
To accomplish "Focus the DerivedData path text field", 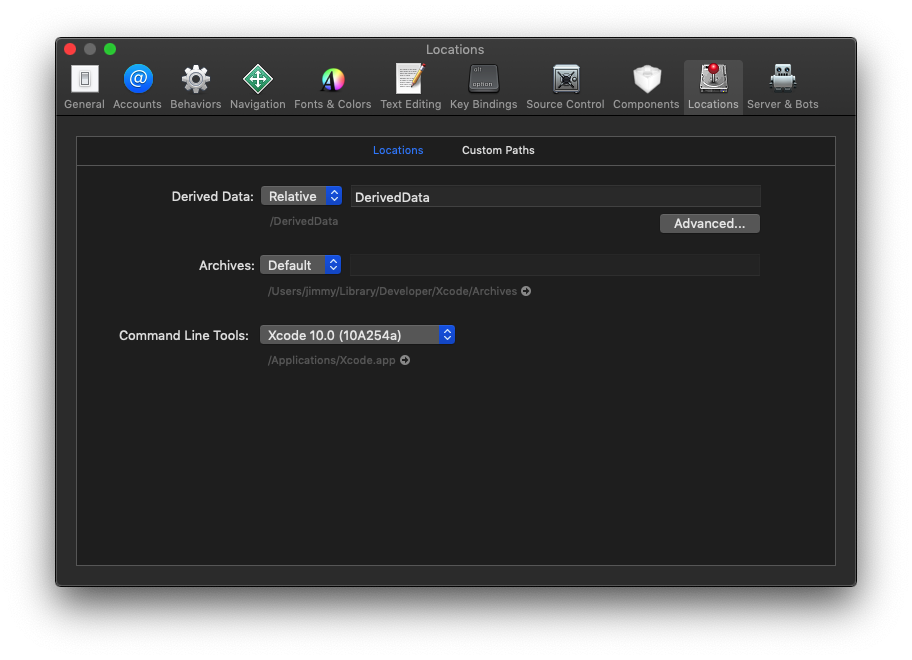I will (x=555, y=197).
